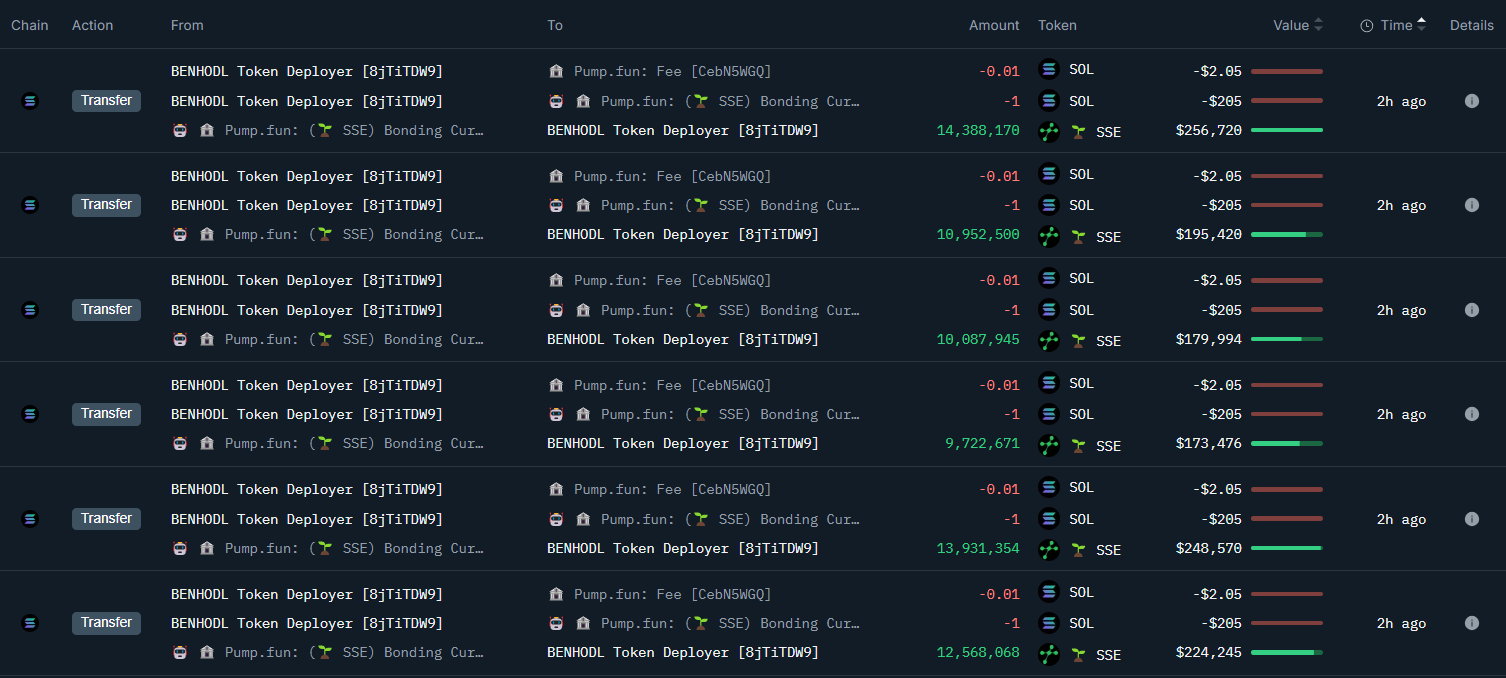This screenshot has width=1506, height=678.
Task: Select the Token column header
Action: tap(1057, 25)
